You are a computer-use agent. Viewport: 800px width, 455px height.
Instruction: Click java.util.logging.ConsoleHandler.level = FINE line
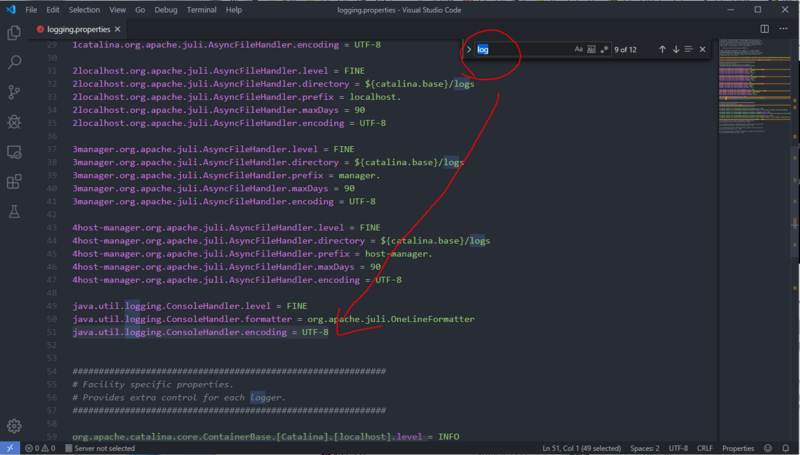point(189,306)
